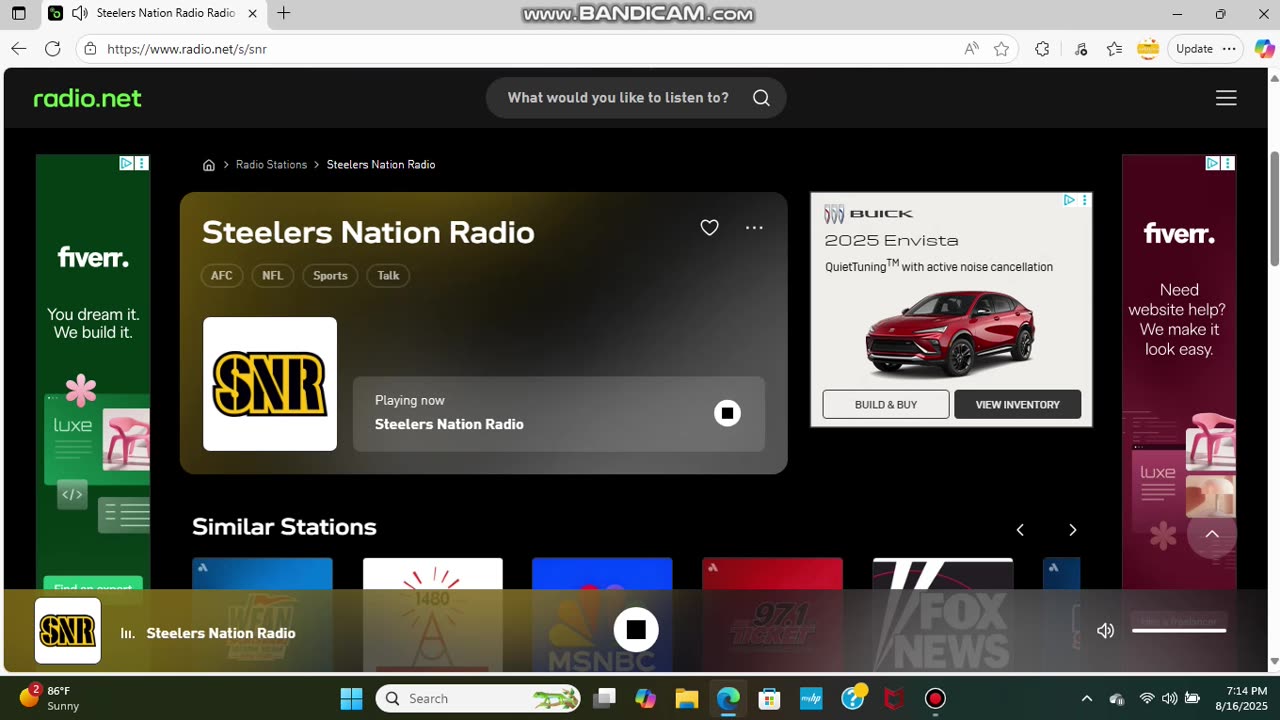Open the Fox News similar station card
Screen dimensions: 1280x720
(x=942, y=614)
